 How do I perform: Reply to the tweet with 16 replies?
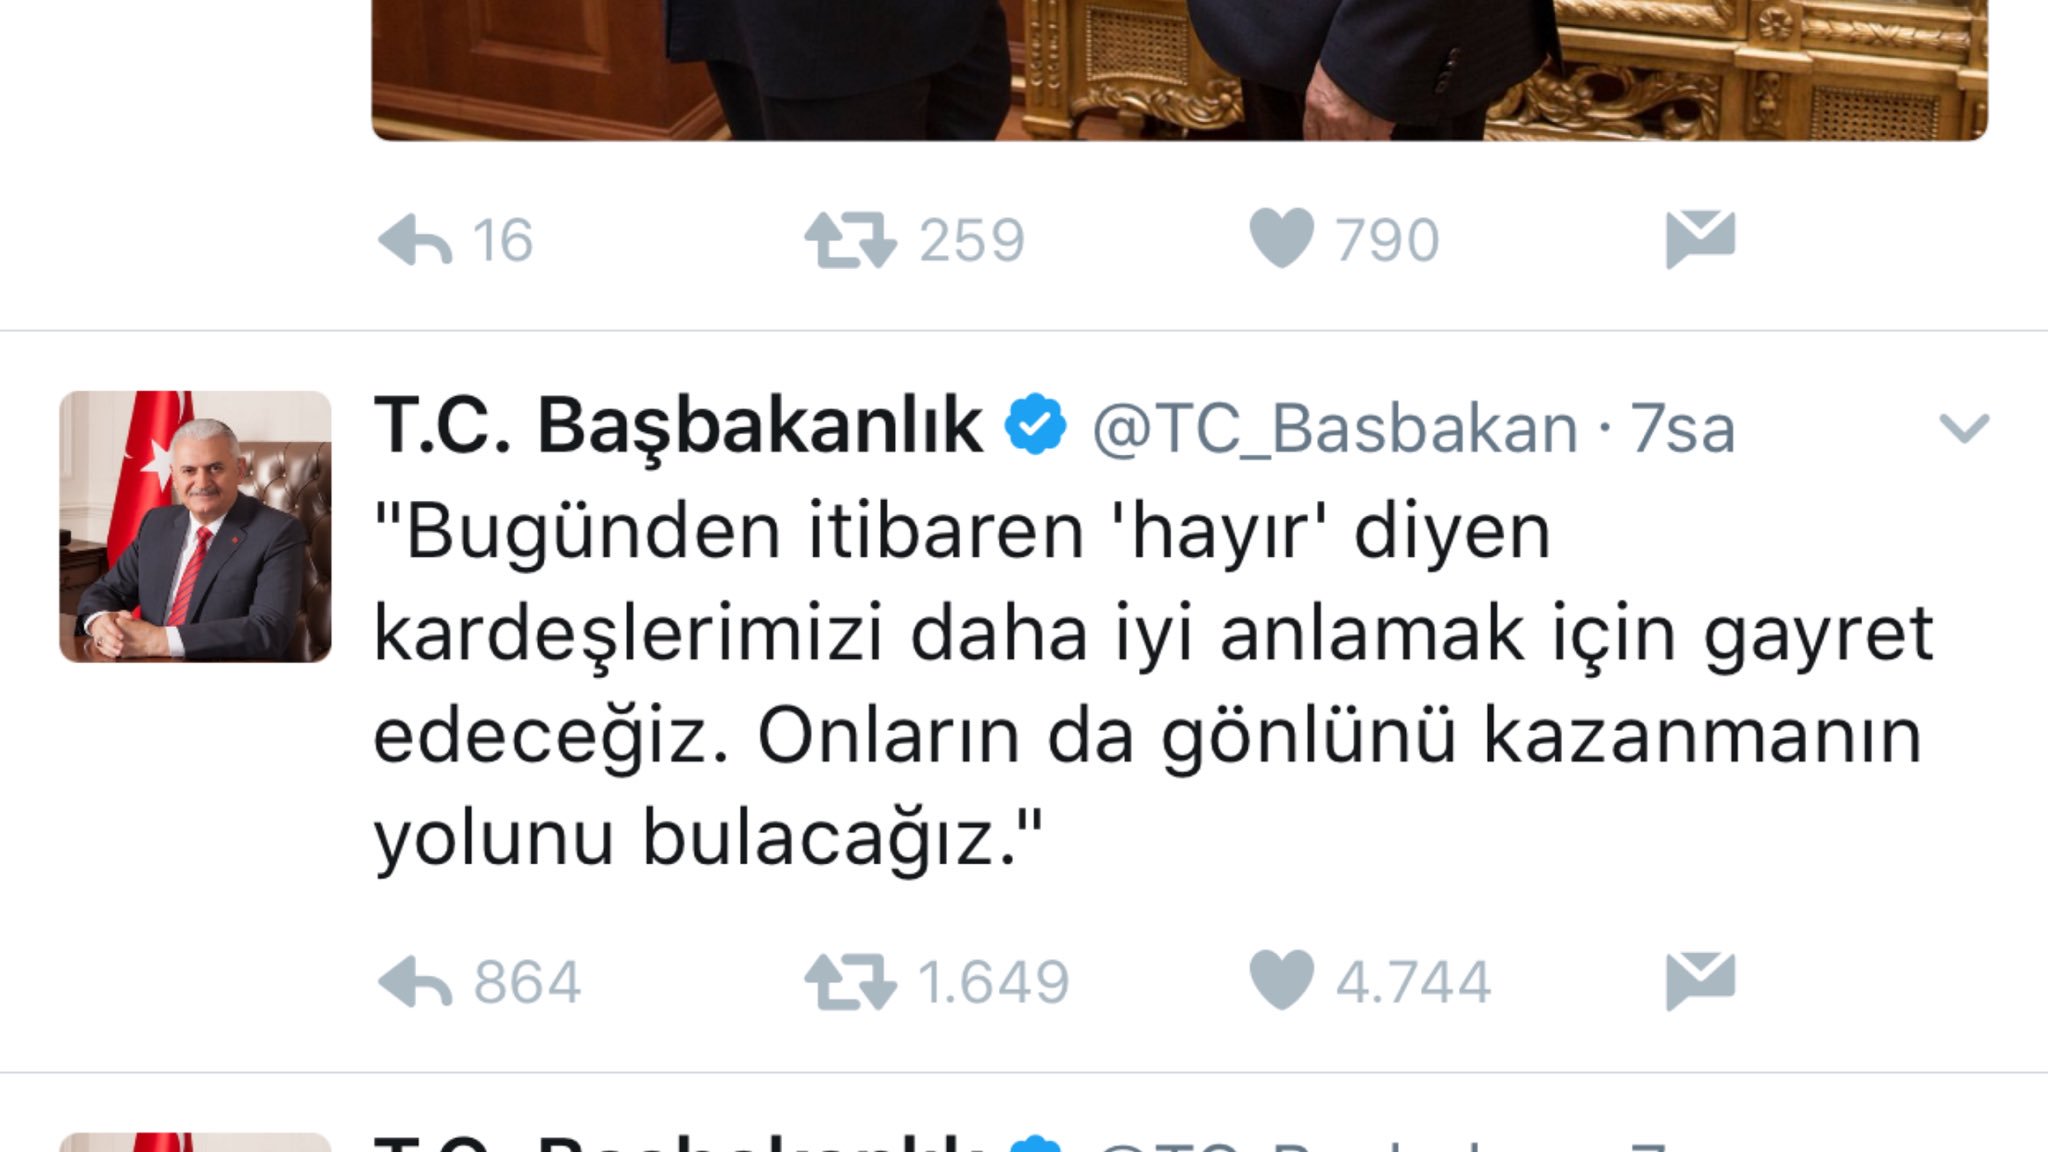pyautogui.click(x=415, y=241)
